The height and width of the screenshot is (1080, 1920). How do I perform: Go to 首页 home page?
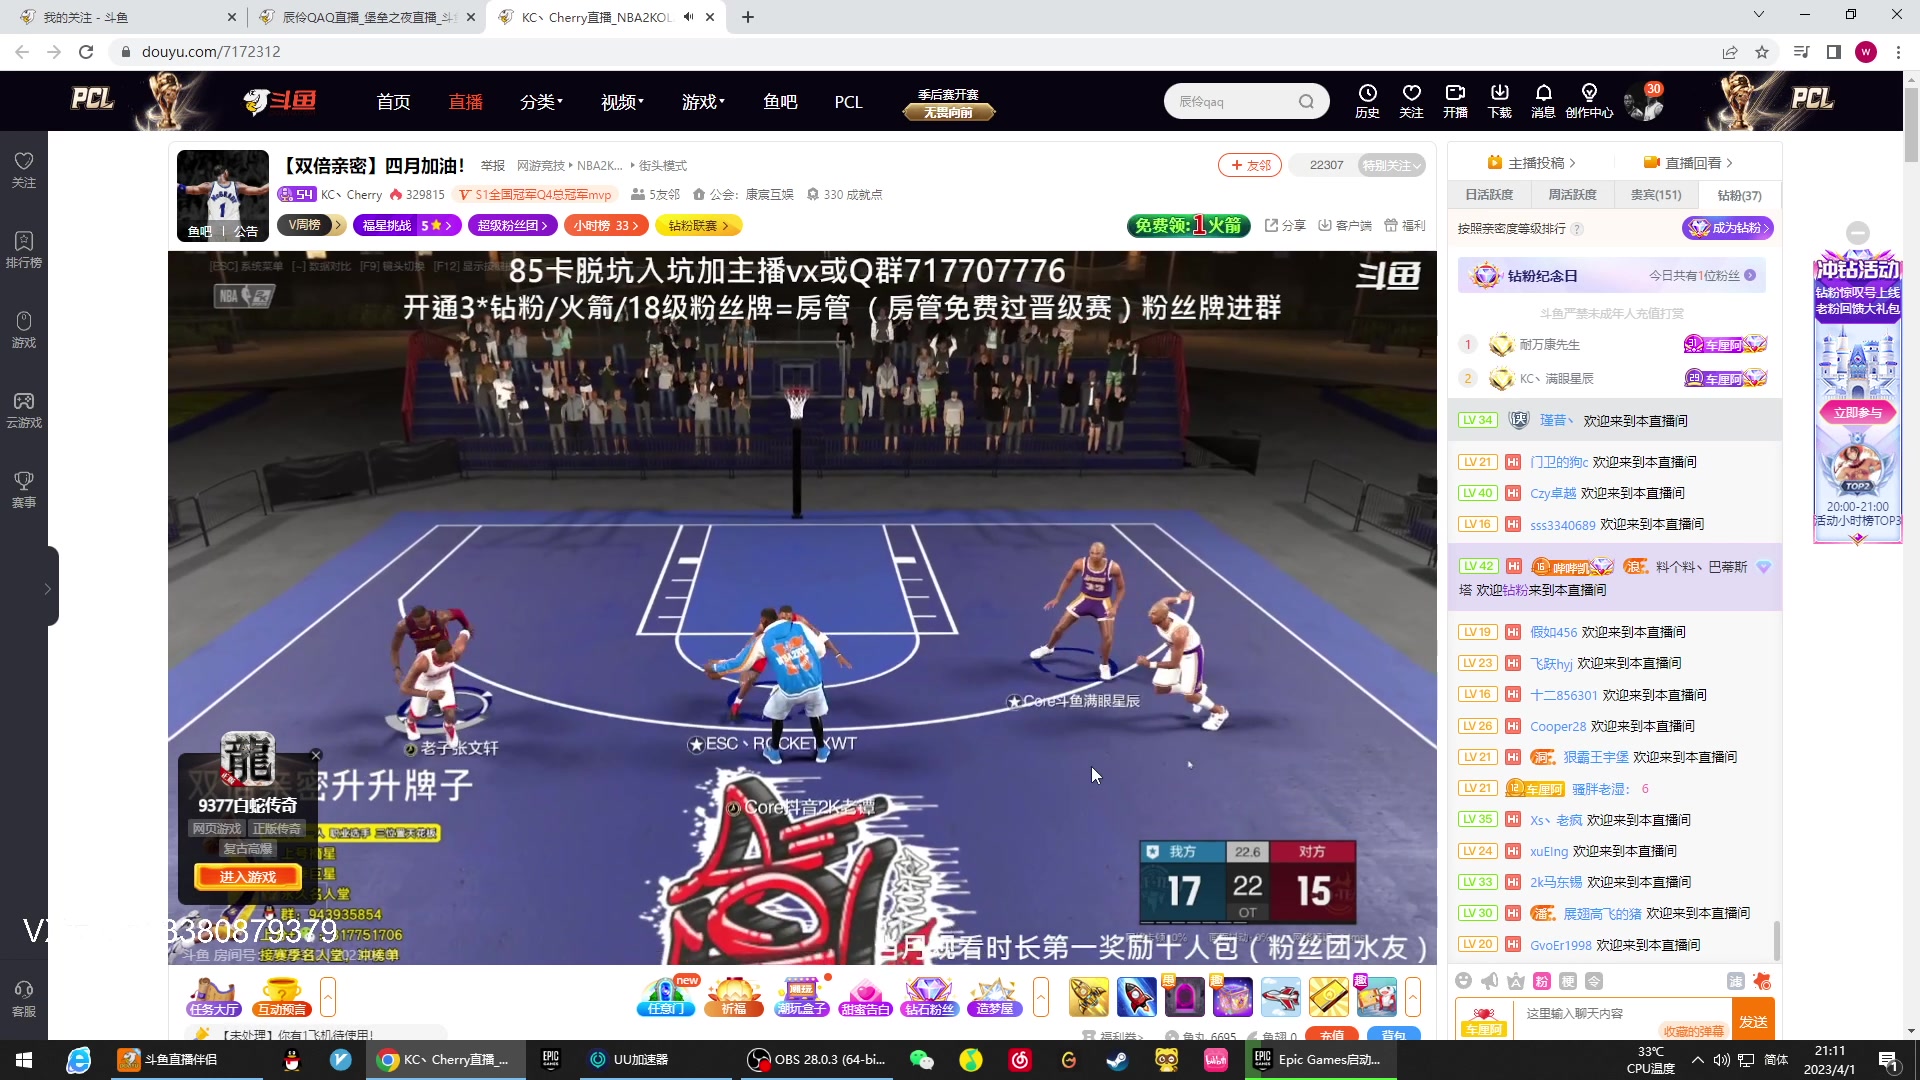(x=393, y=102)
